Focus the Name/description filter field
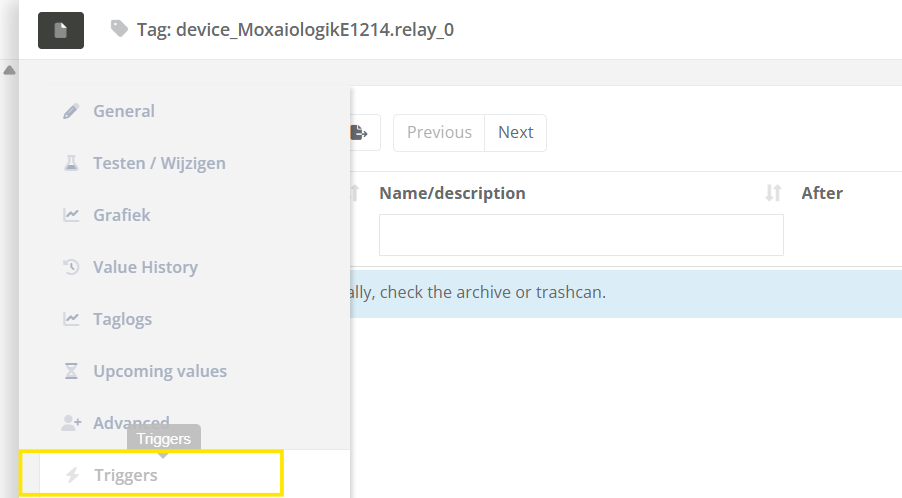902x498 pixels. tap(581, 235)
